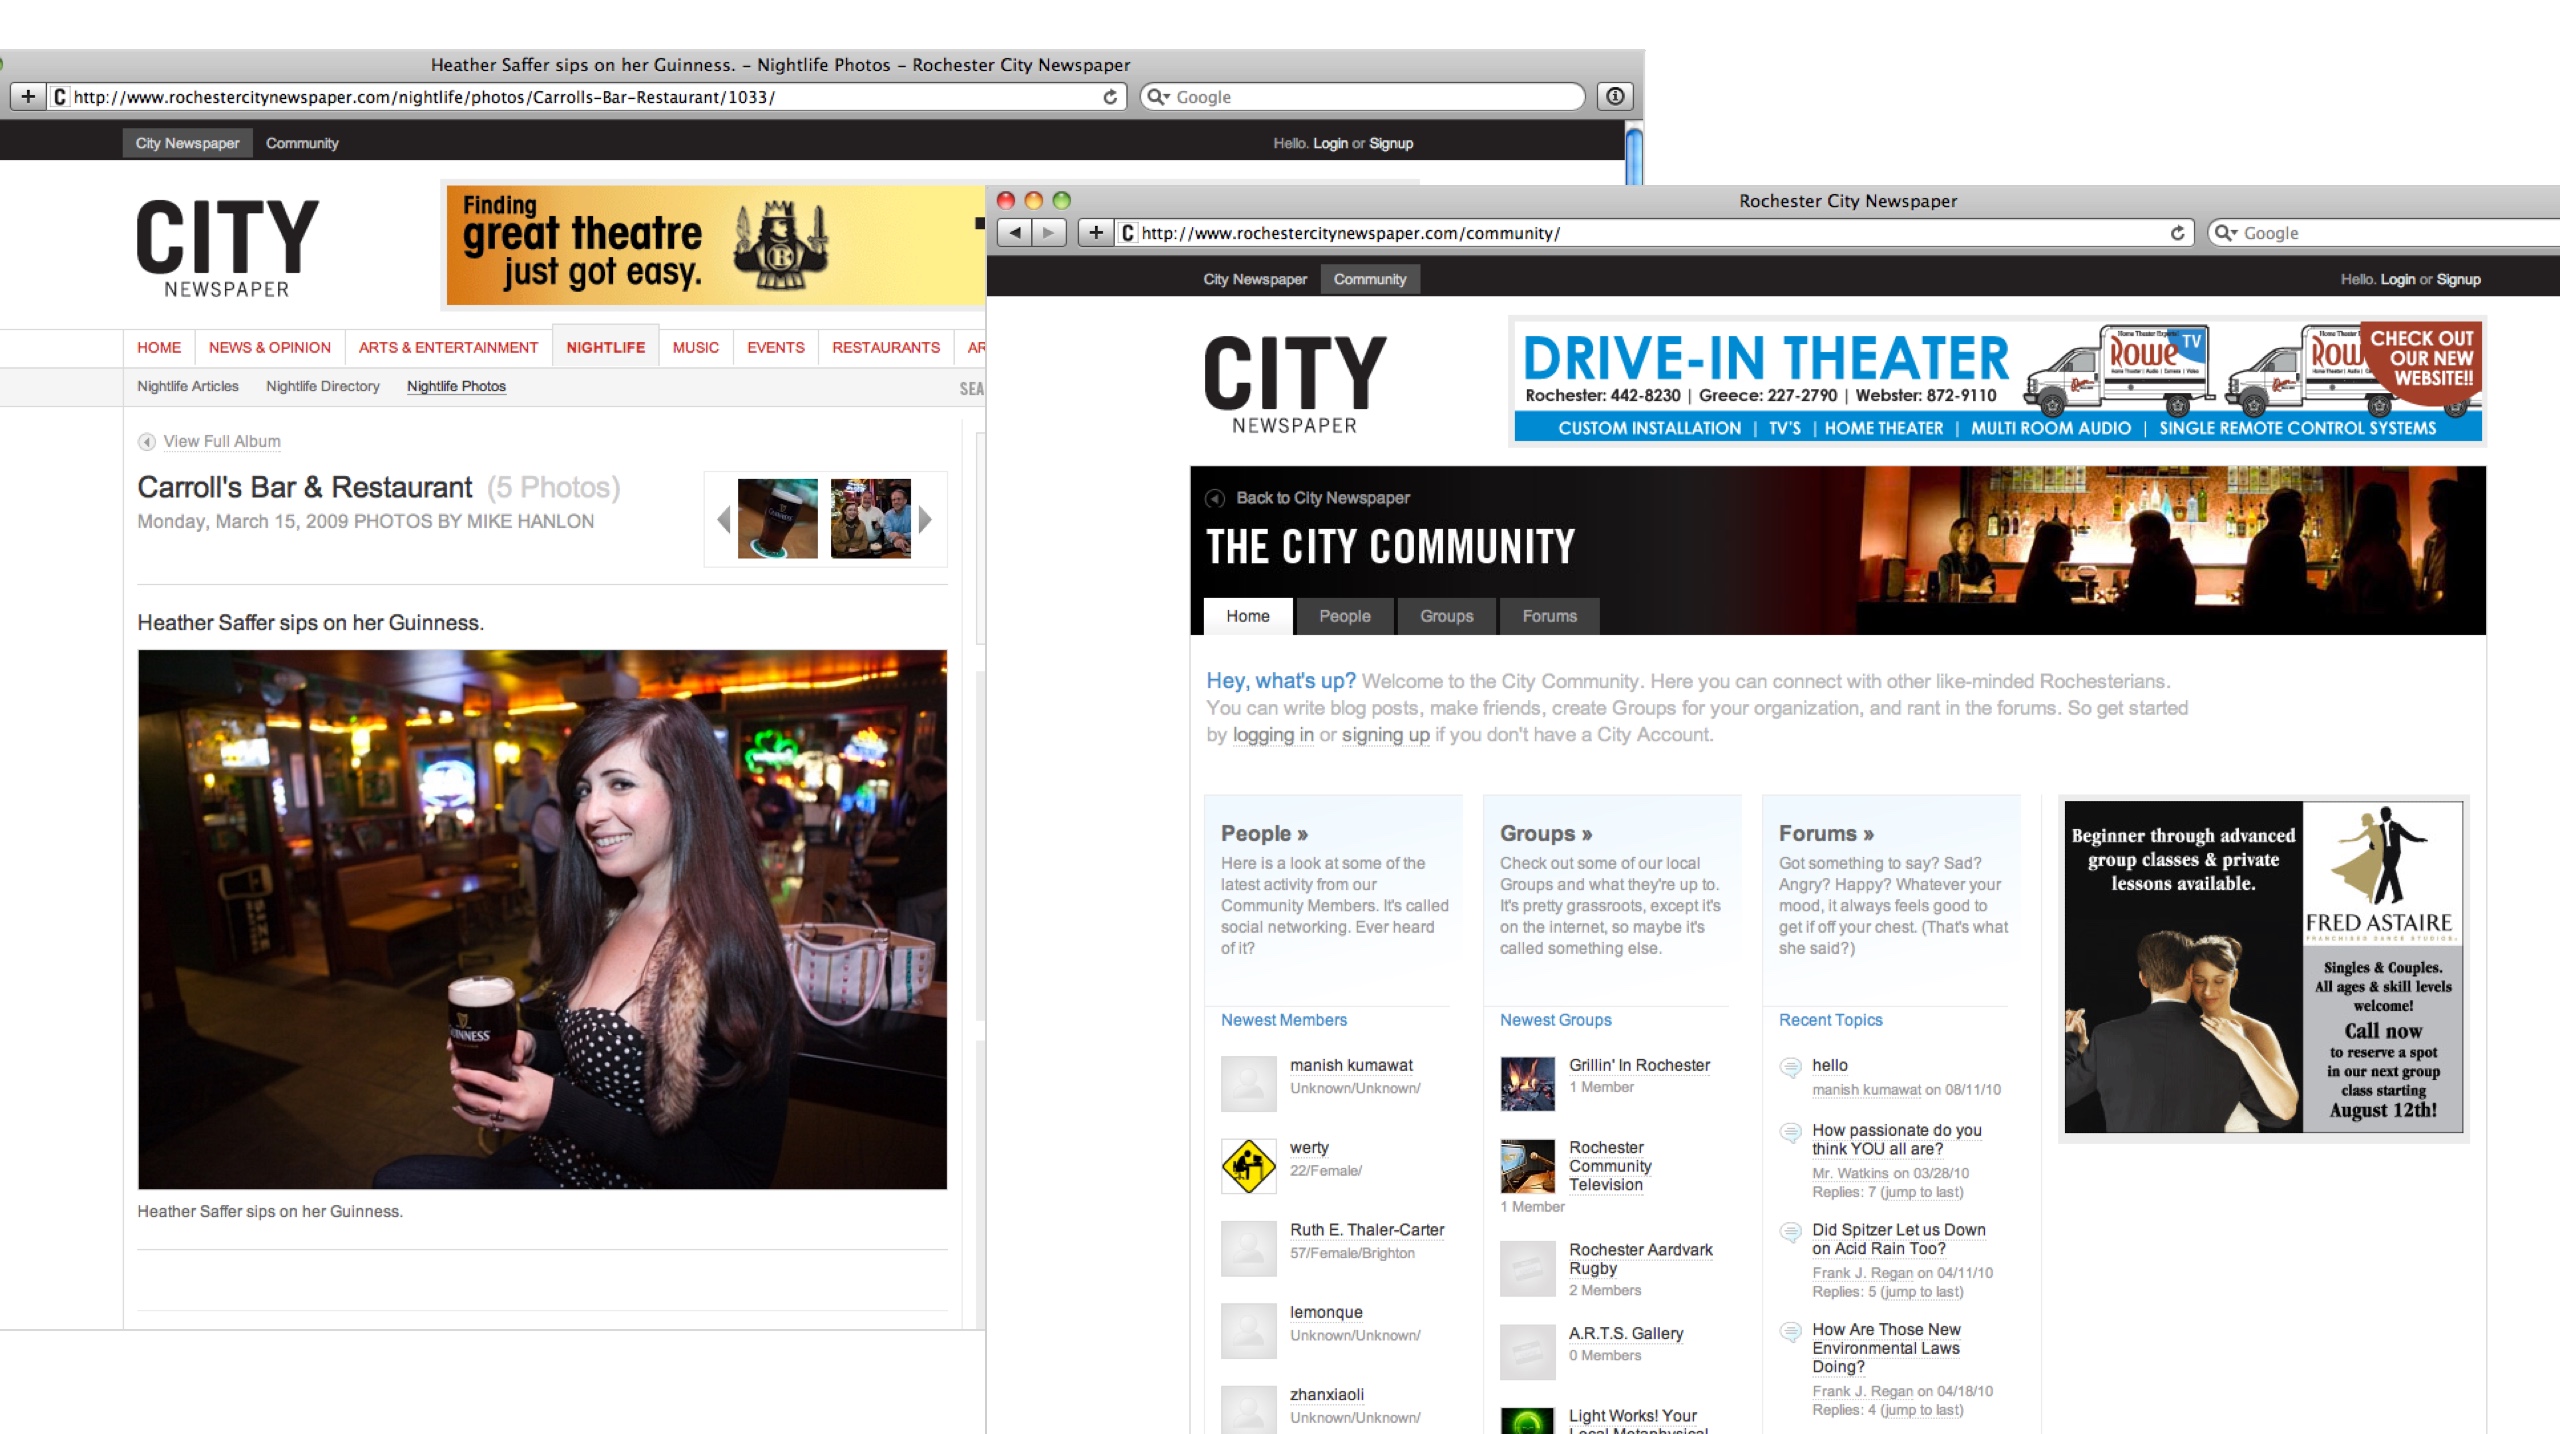Switch to the Groups tab
The height and width of the screenshot is (1434, 2560).
pos(1446,616)
